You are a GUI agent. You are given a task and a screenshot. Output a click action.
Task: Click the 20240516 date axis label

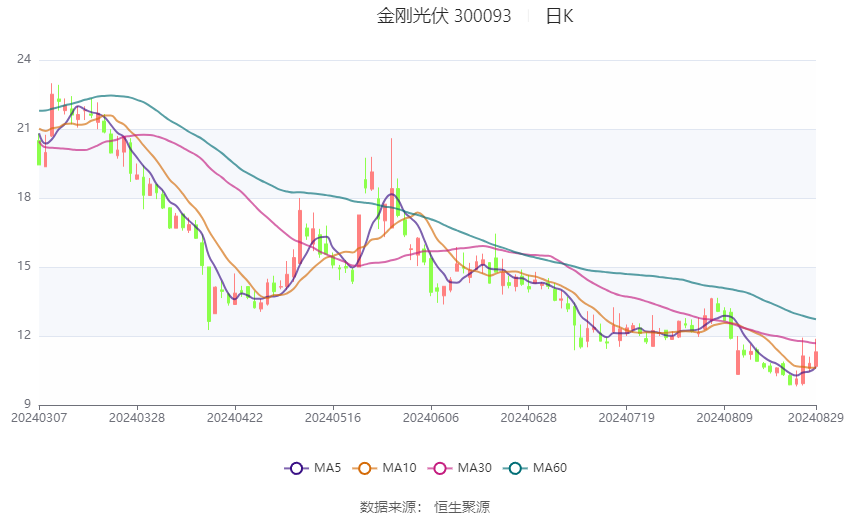coord(333,418)
